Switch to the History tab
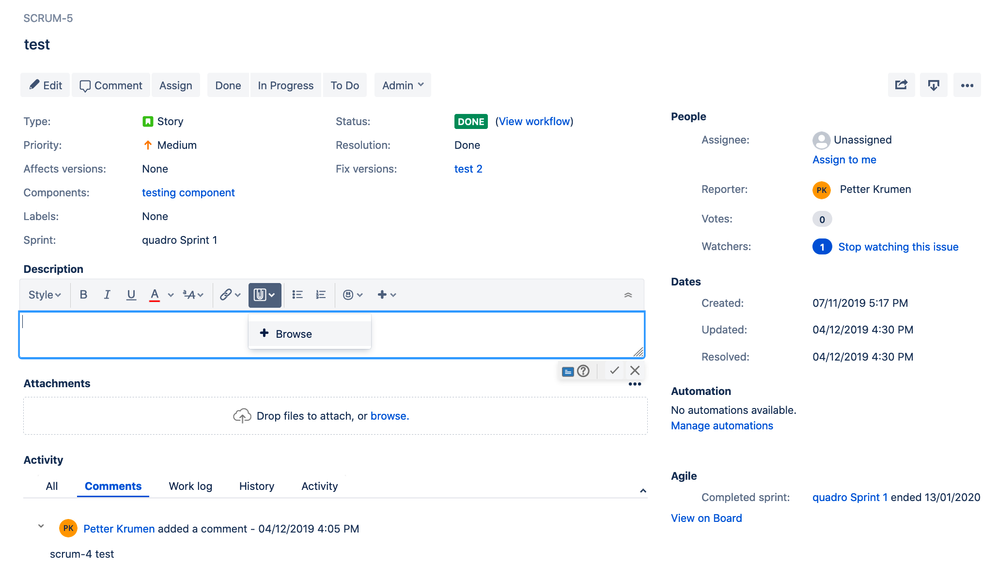The image size is (998, 568). click(257, 486)
